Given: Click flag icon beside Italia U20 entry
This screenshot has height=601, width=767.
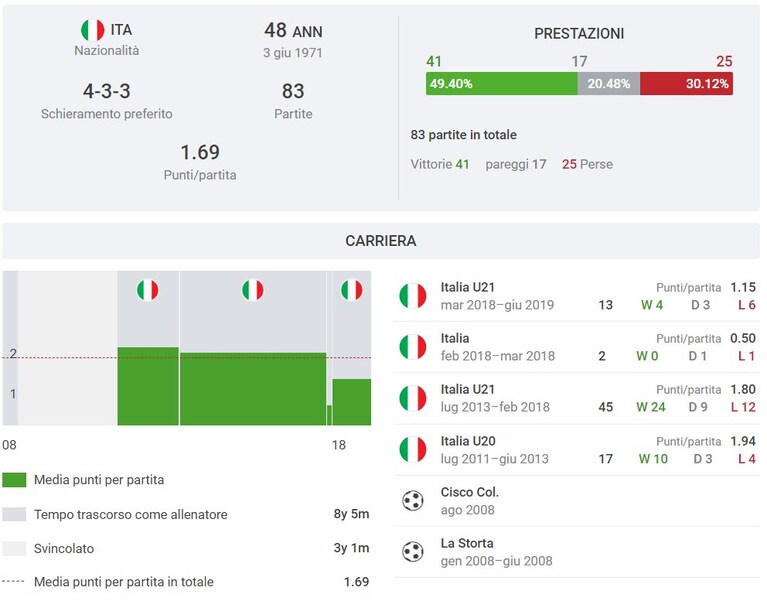Looking at the screenshot, I should [x=412, y=449].
